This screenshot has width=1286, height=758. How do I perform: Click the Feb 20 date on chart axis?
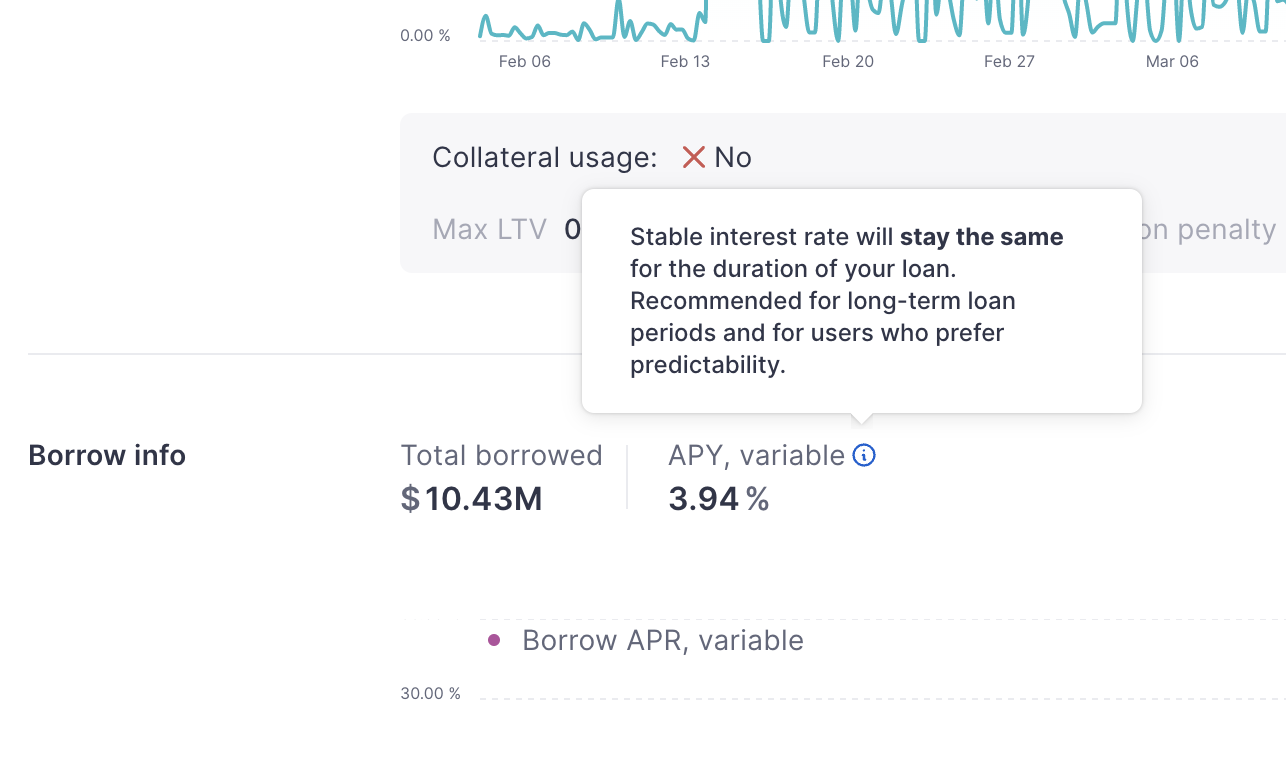click(x=847, y=62)
